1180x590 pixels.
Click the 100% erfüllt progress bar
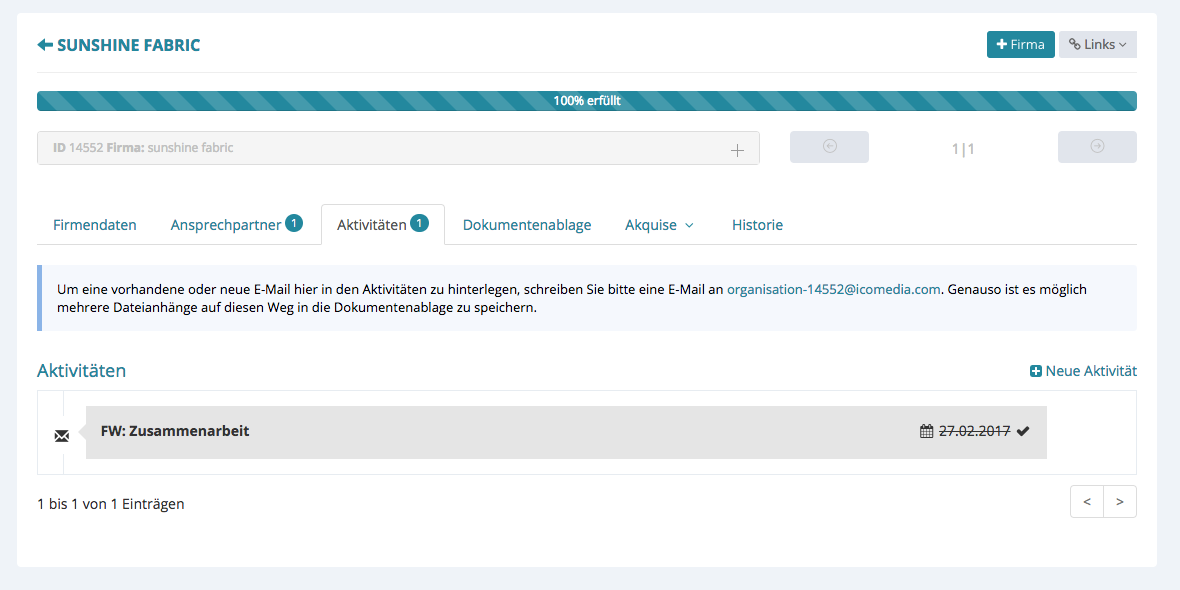587,101
